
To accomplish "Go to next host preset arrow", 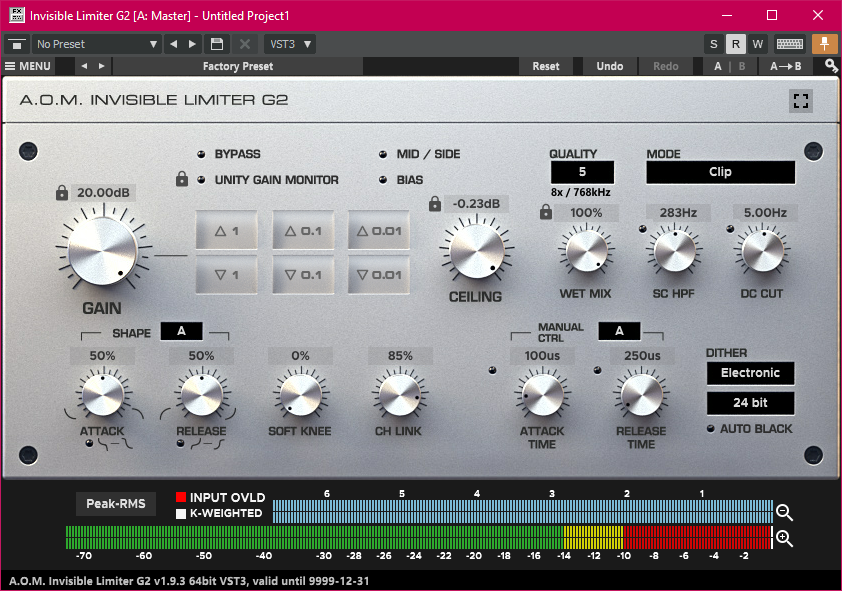I will coord(192,44).
